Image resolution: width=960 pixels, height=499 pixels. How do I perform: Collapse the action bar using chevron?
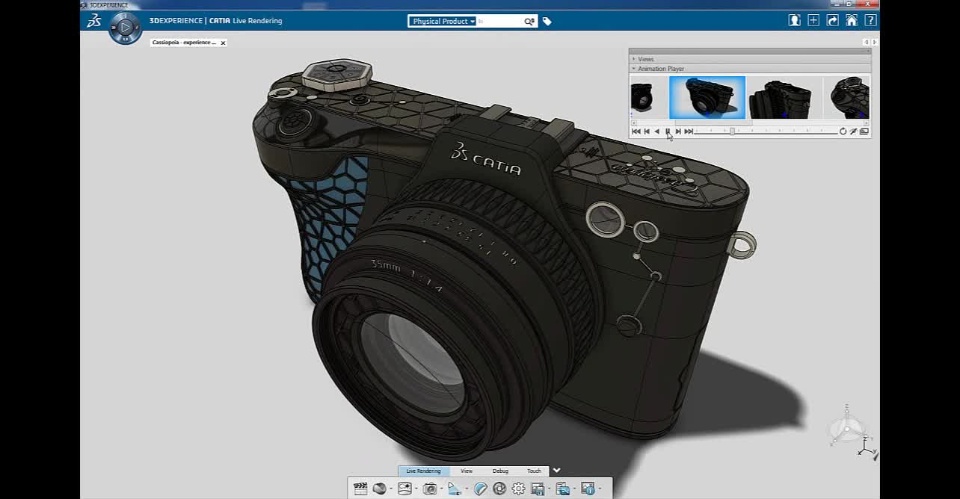pos(556,470)
